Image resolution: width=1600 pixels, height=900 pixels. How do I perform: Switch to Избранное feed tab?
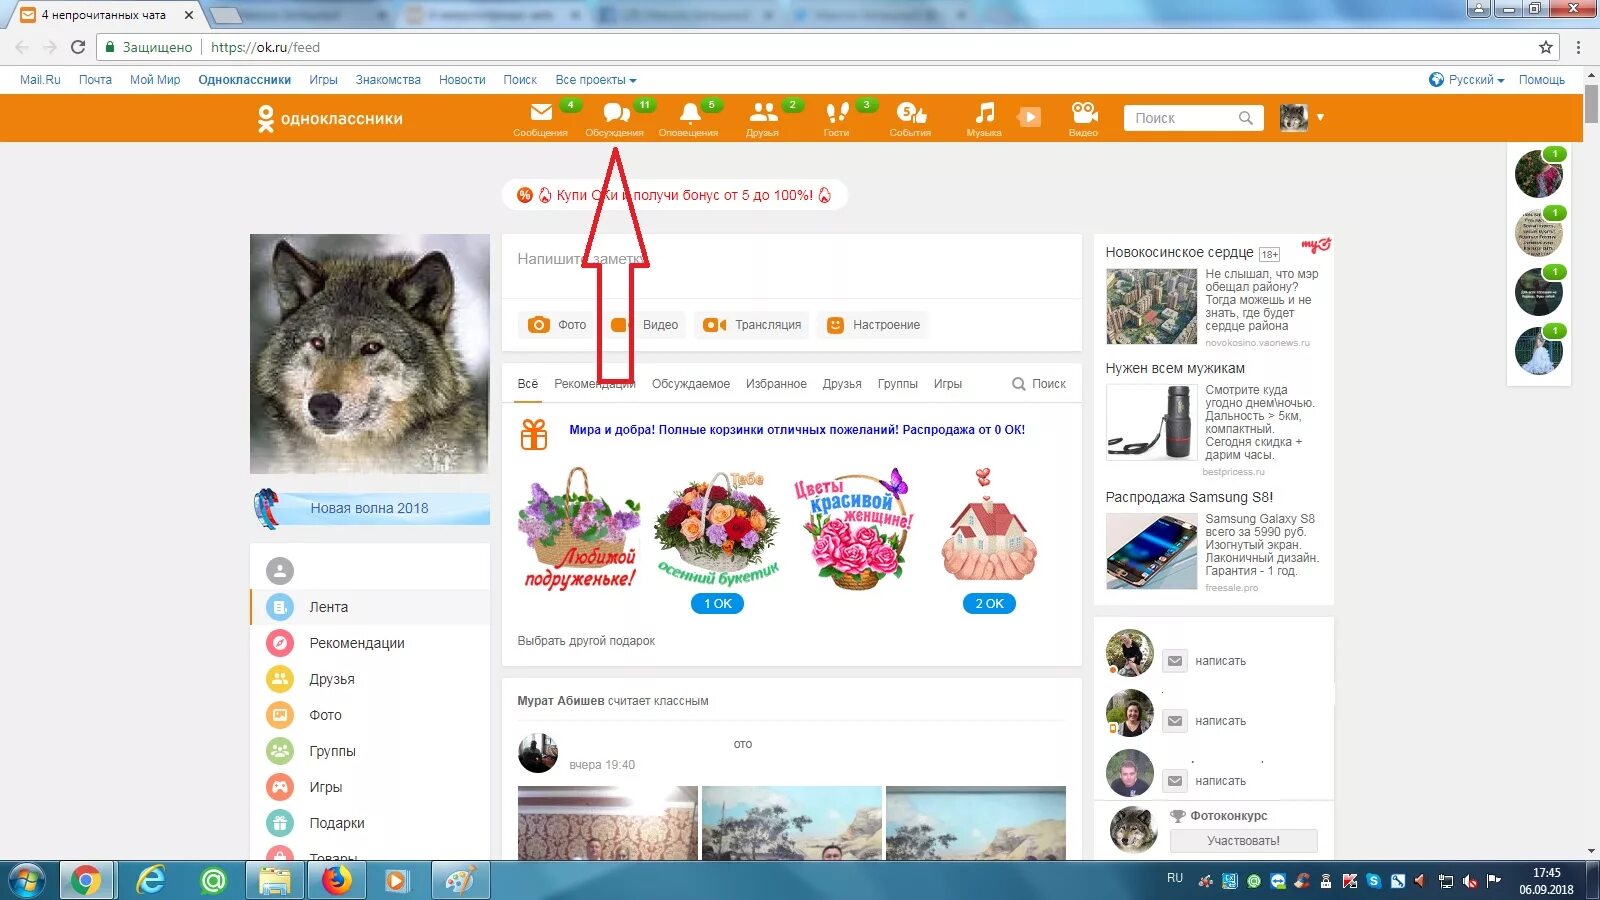point(776,384)
